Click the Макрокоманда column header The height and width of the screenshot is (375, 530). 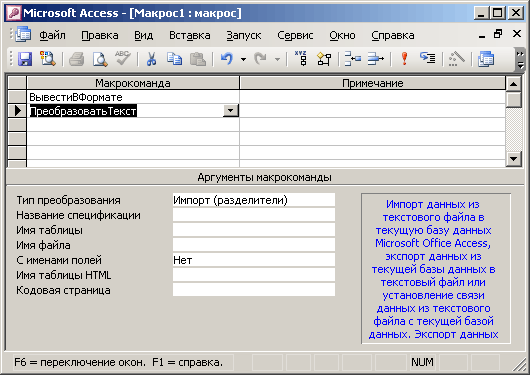[133, 83]
